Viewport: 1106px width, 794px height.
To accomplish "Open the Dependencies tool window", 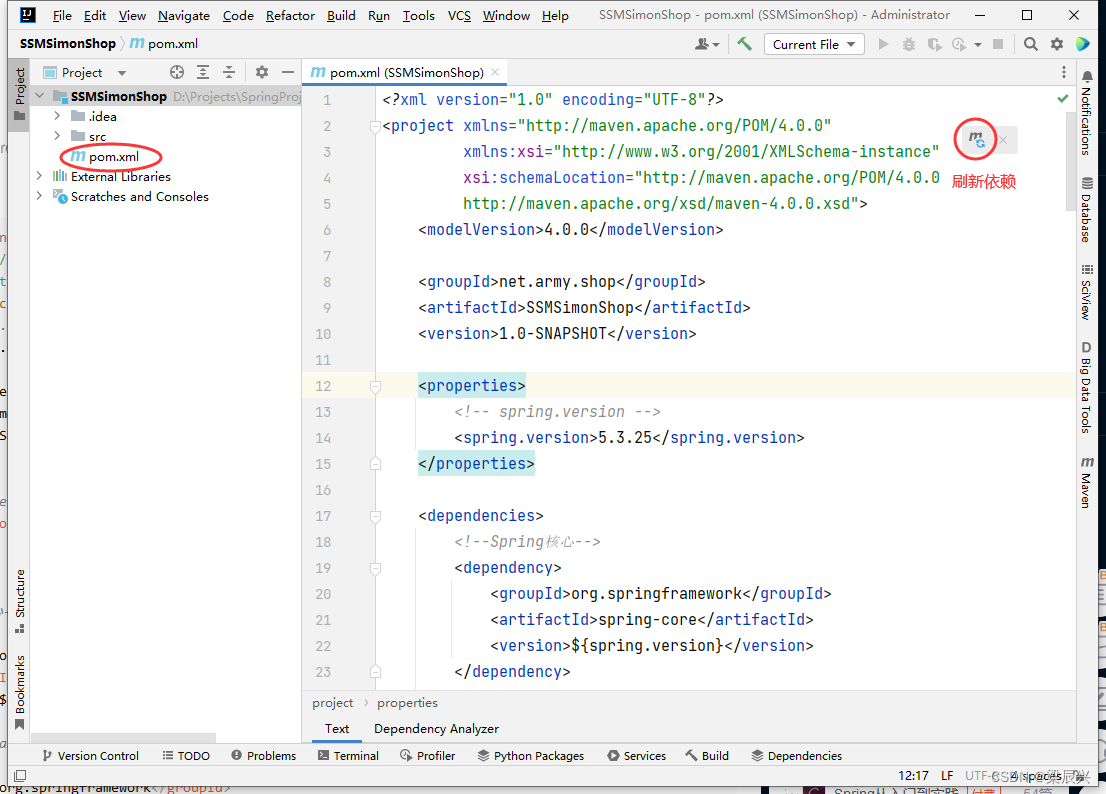I will coord(797,755).
